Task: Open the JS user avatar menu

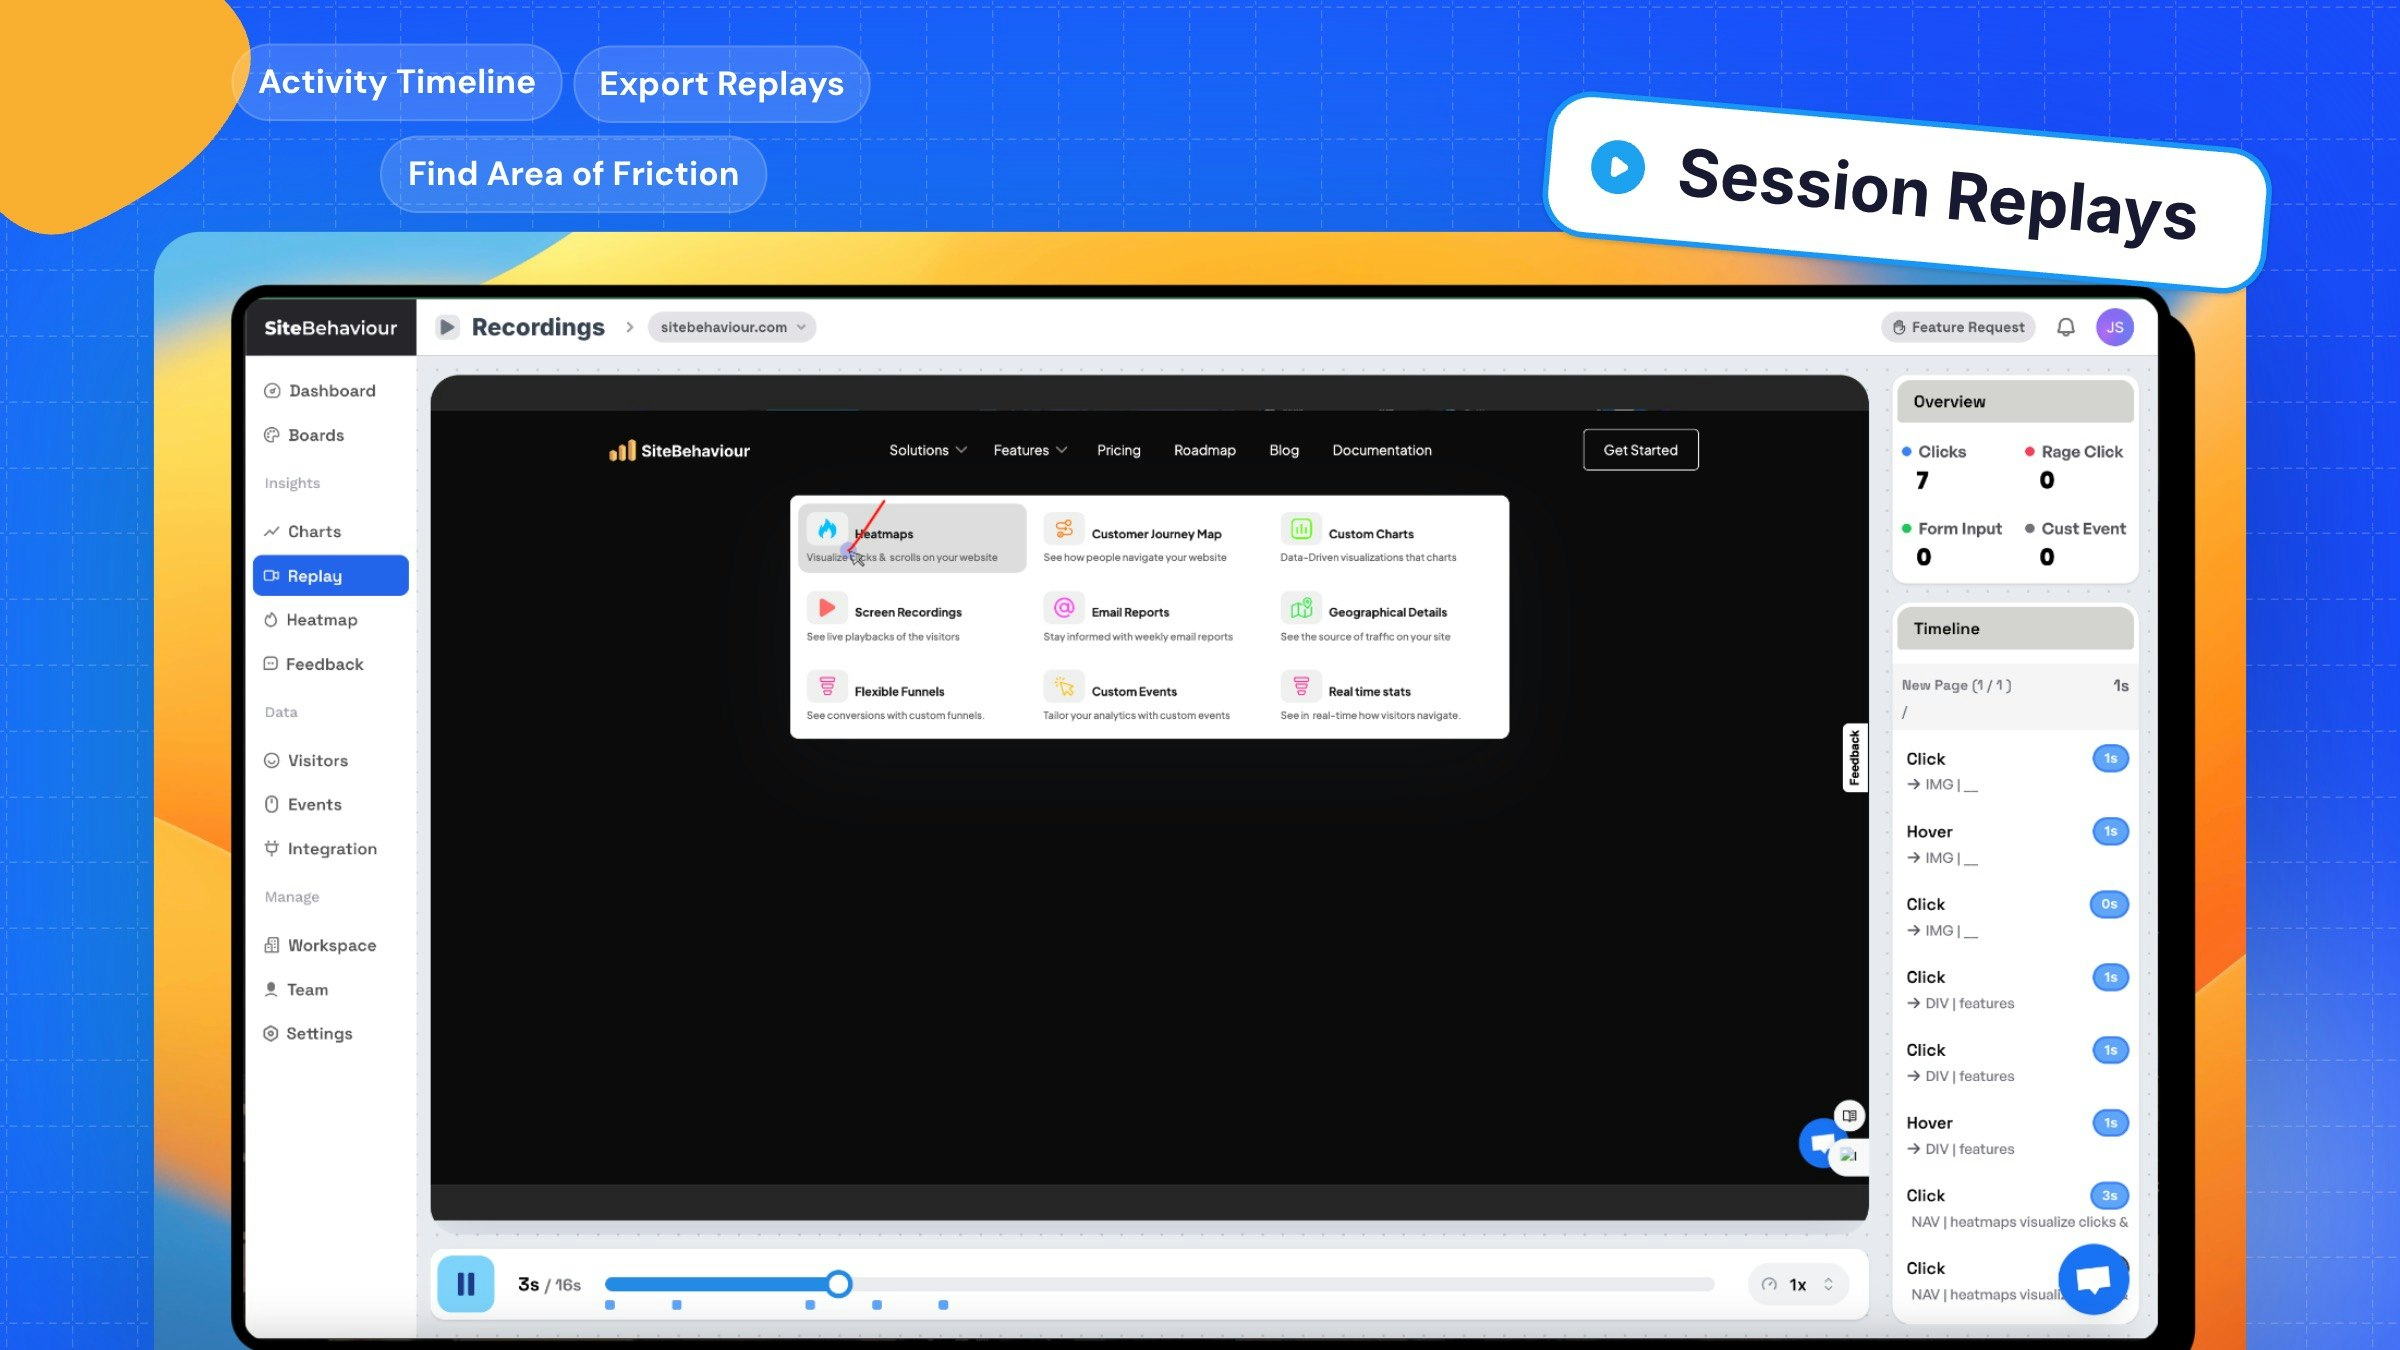Action: point(2114,327)
